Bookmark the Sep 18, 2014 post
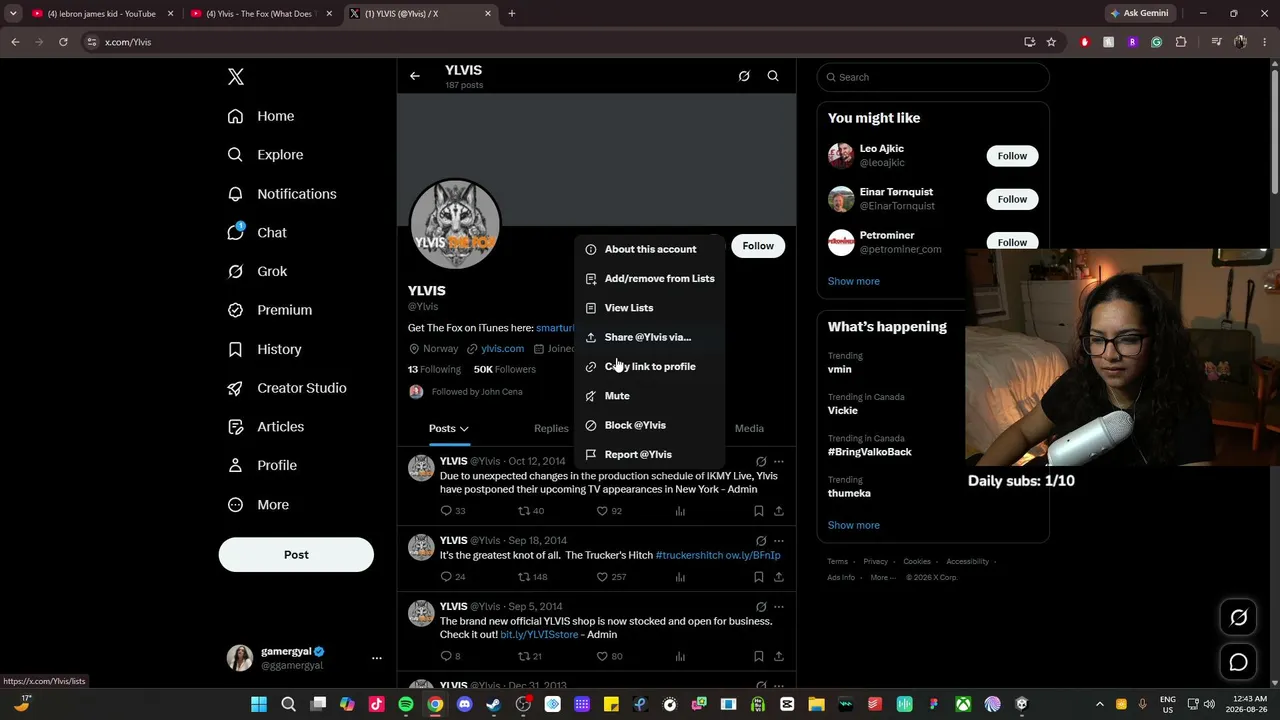Image resolution: width=1280 pixels, height=720 pixels. click(x=759, y=577)
